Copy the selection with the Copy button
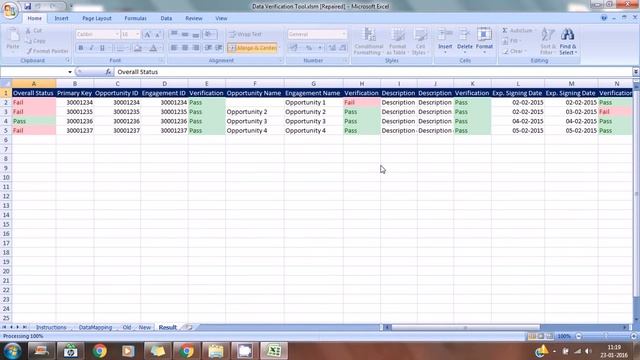This screenshot has height=360, width=640. 36,41
